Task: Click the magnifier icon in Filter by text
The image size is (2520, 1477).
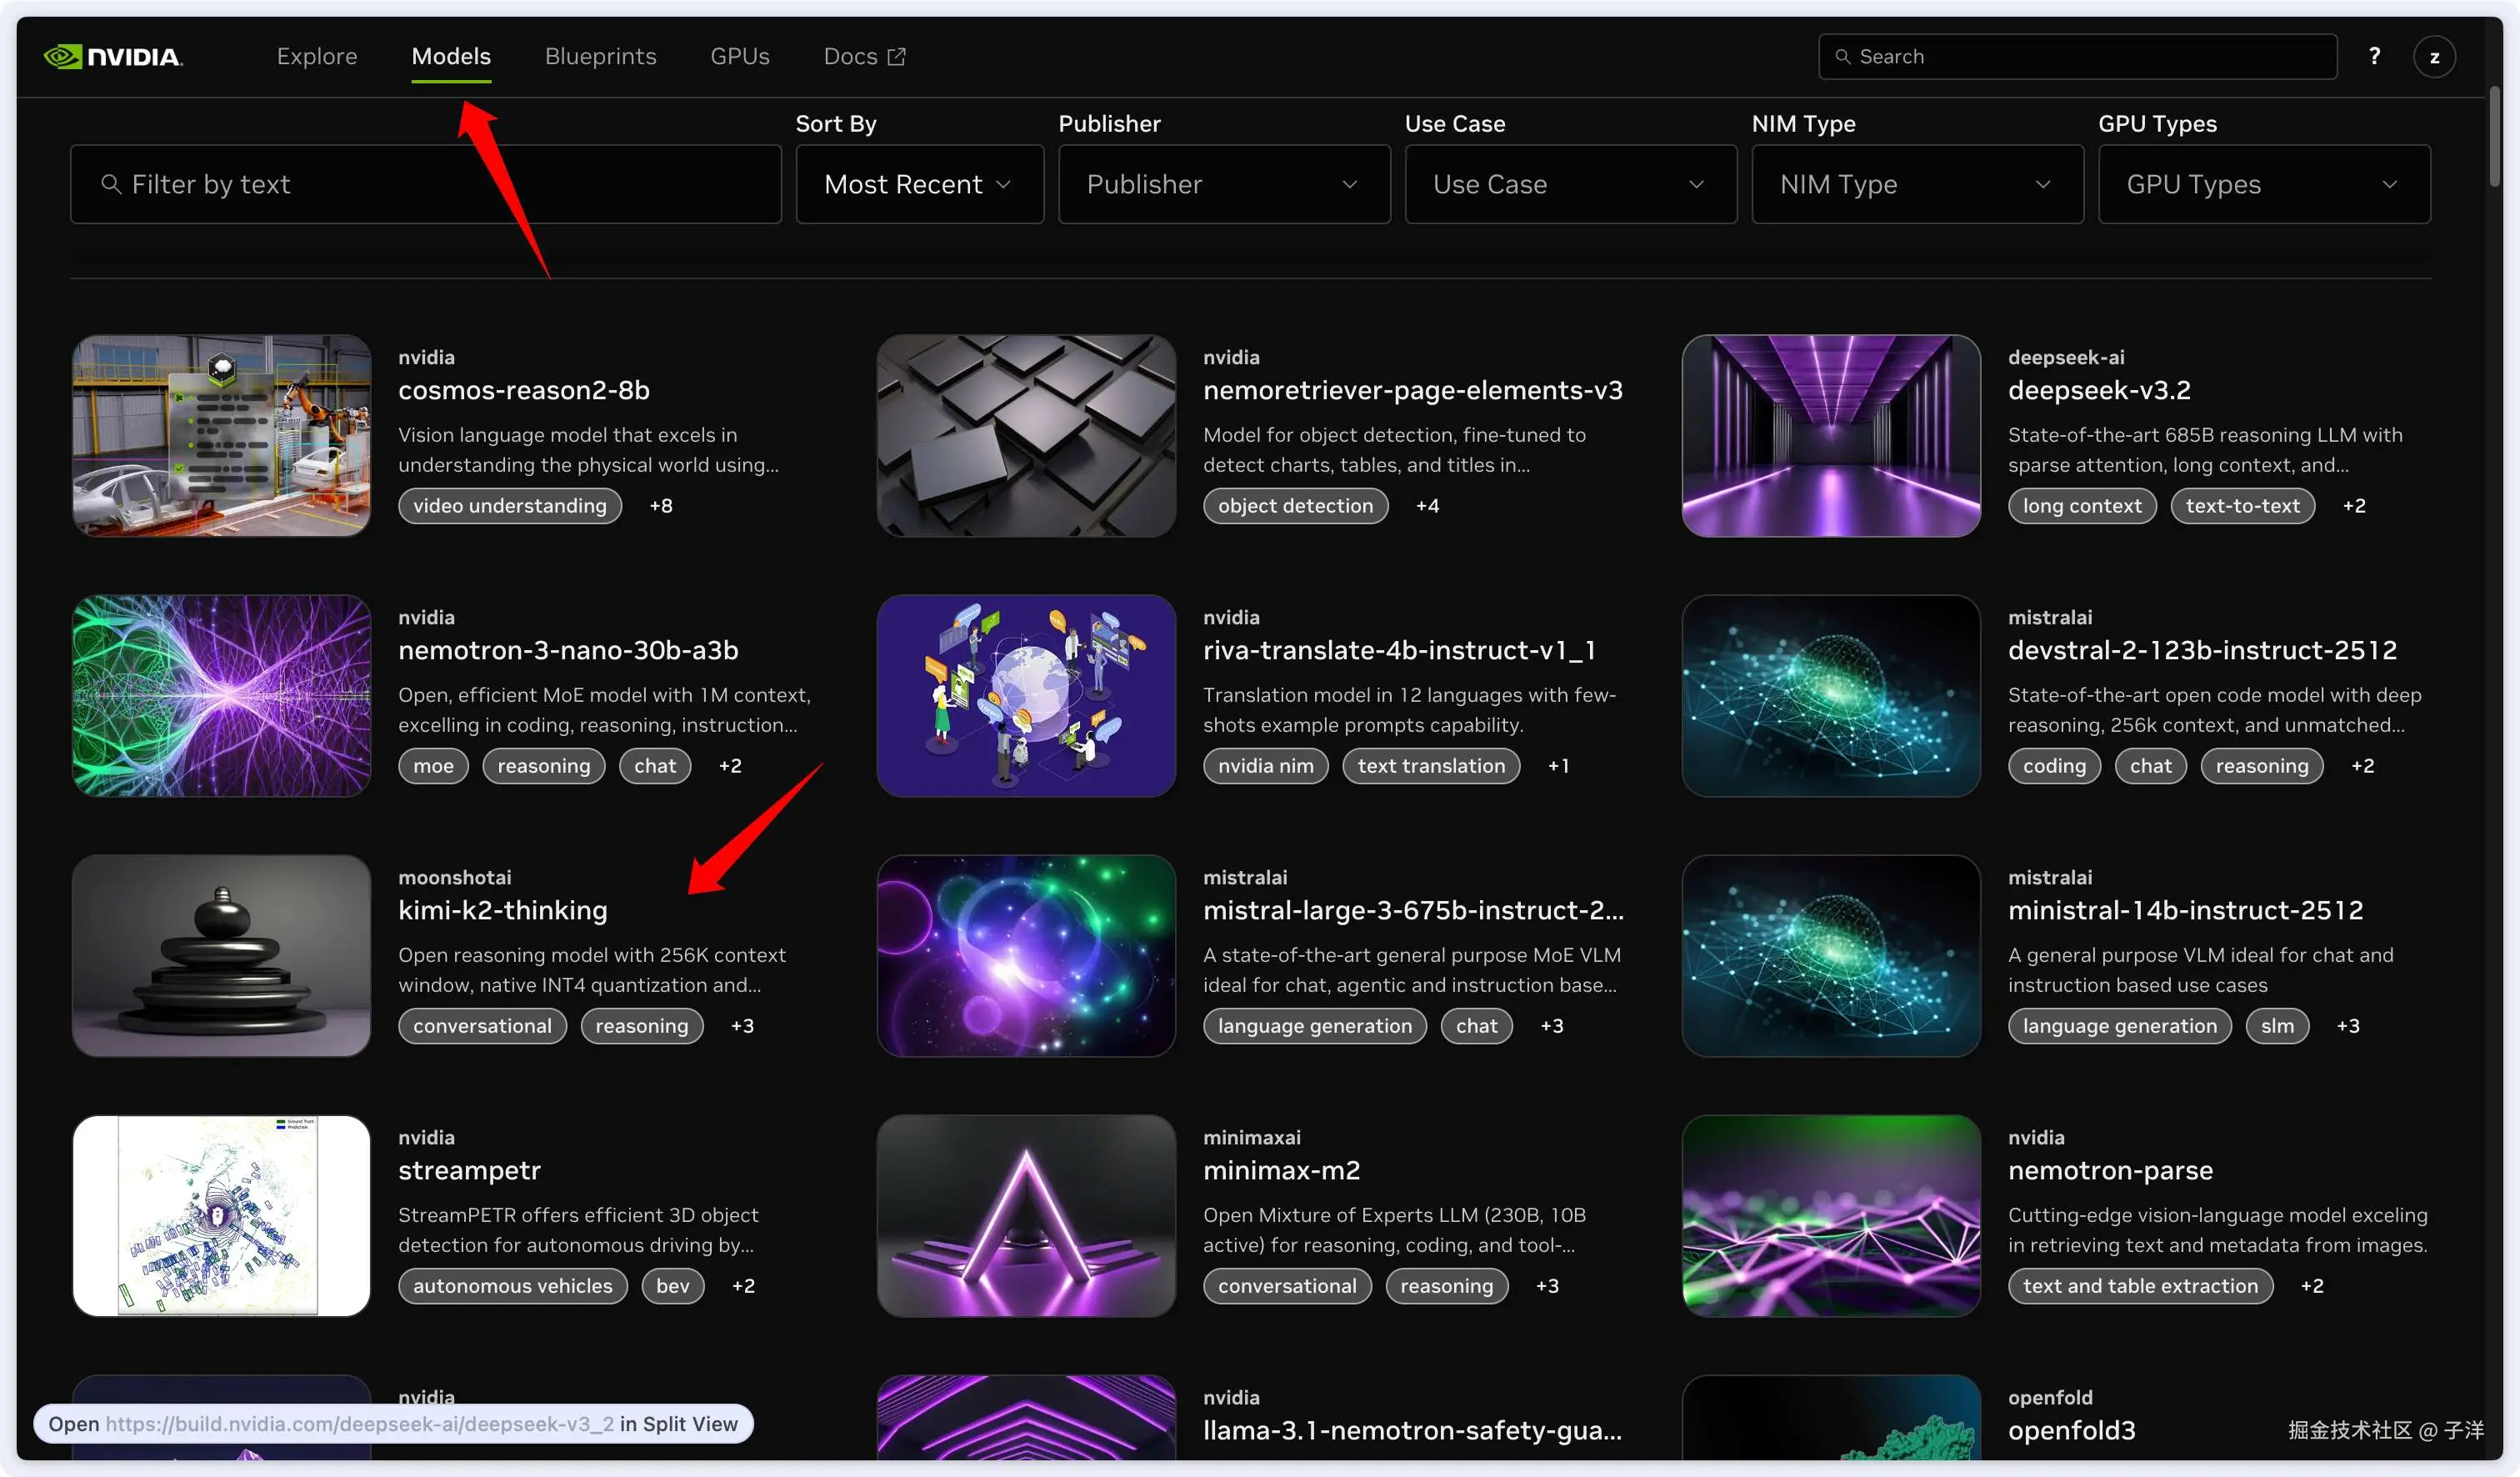Action: (111, 184)
